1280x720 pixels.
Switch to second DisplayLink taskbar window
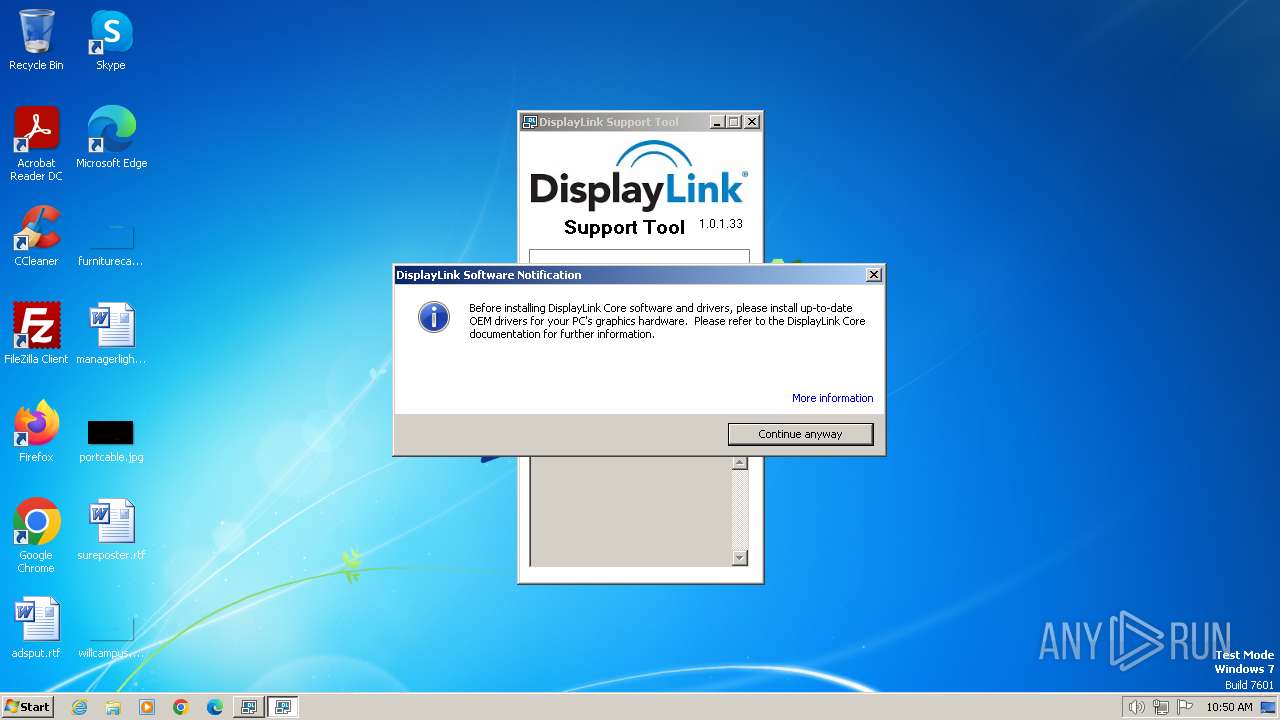[x=283, y=707]
